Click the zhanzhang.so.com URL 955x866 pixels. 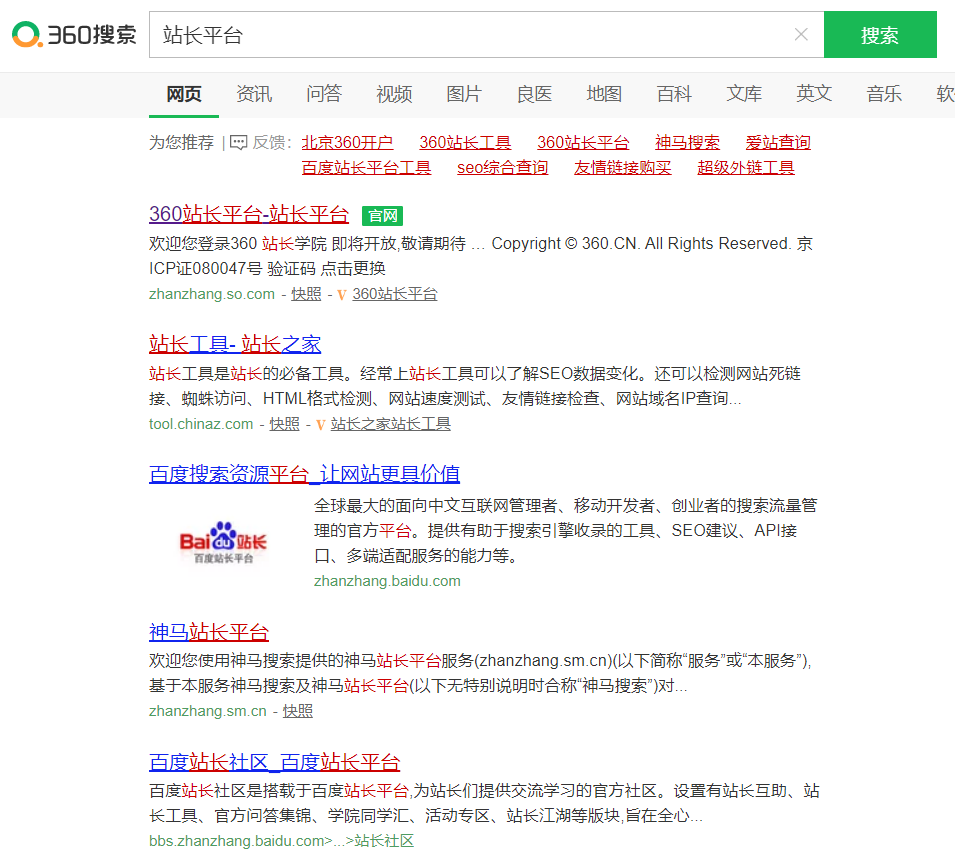click(212, 294)
